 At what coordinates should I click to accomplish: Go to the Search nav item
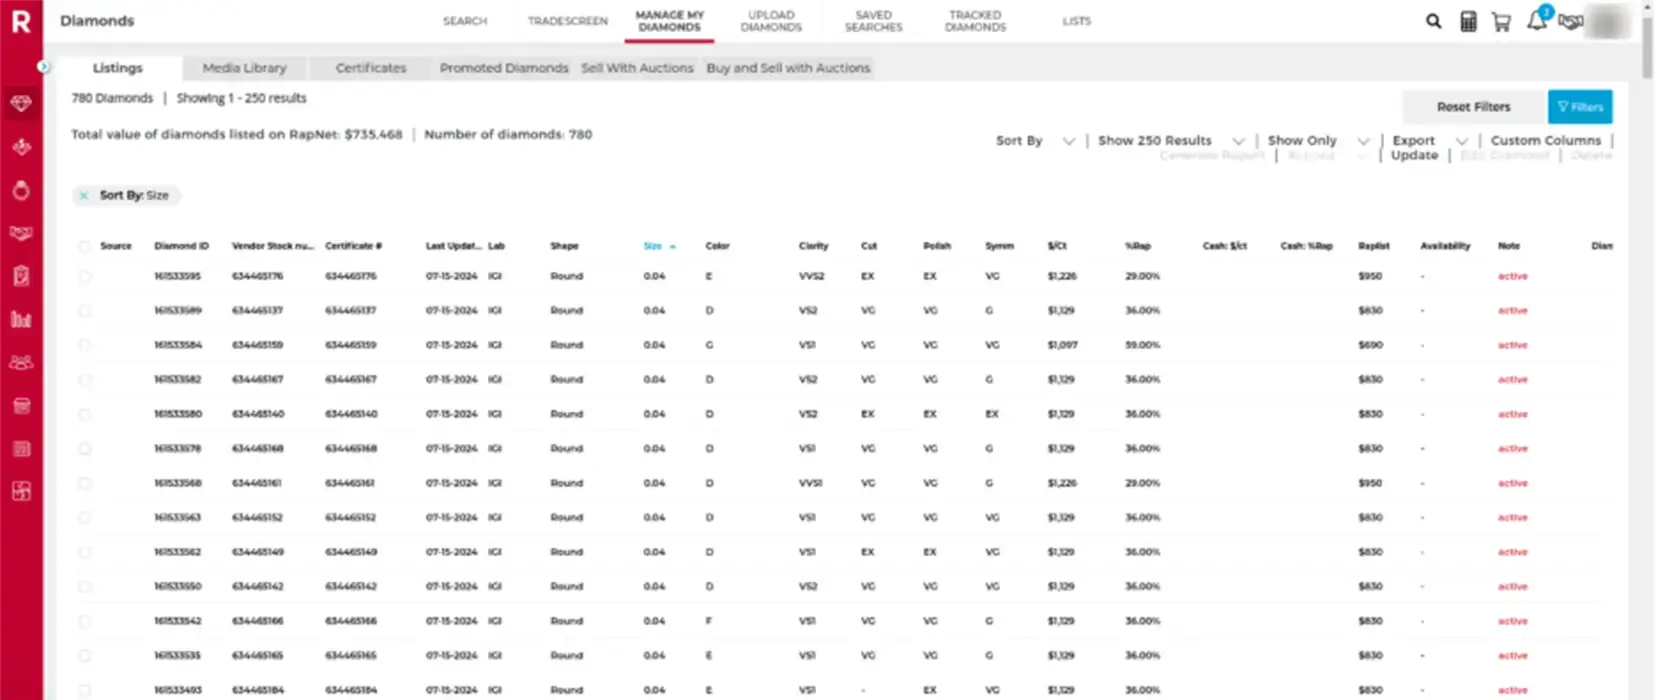[x=465, y=21]
